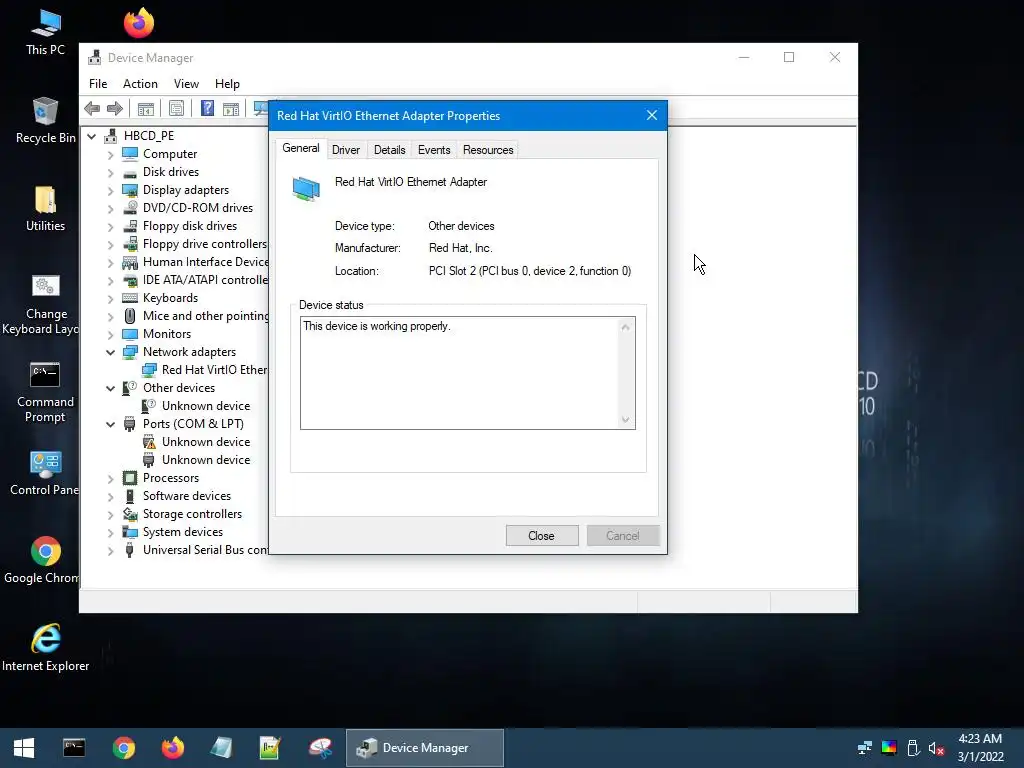The image size is (1024, 768).
Task: Open the Help menu
Action: tap(227, 84)
